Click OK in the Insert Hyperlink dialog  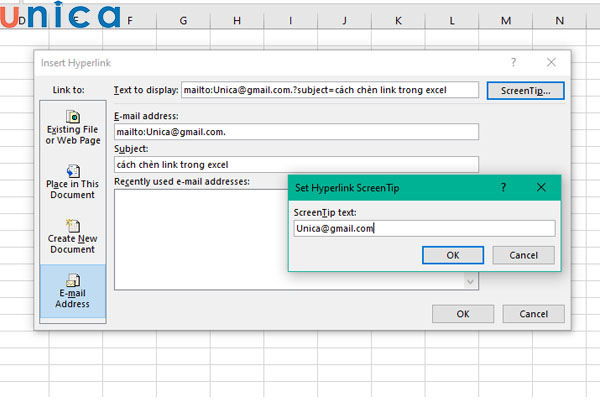(x=462, y=313)
